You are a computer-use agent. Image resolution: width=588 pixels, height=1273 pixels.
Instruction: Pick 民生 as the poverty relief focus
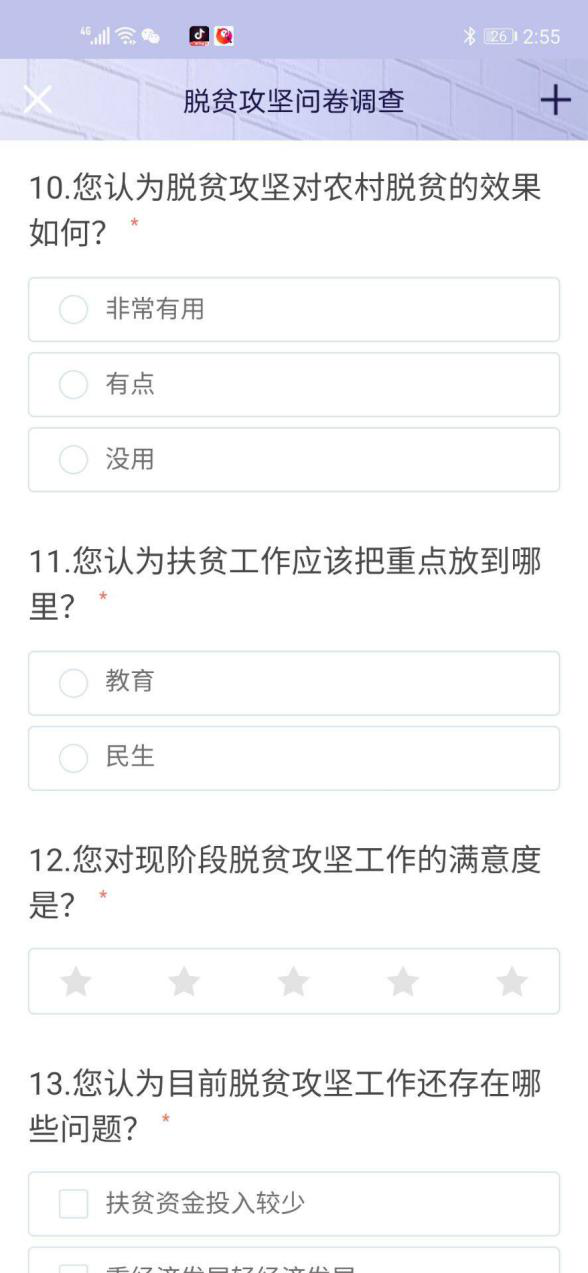[294, 758]
